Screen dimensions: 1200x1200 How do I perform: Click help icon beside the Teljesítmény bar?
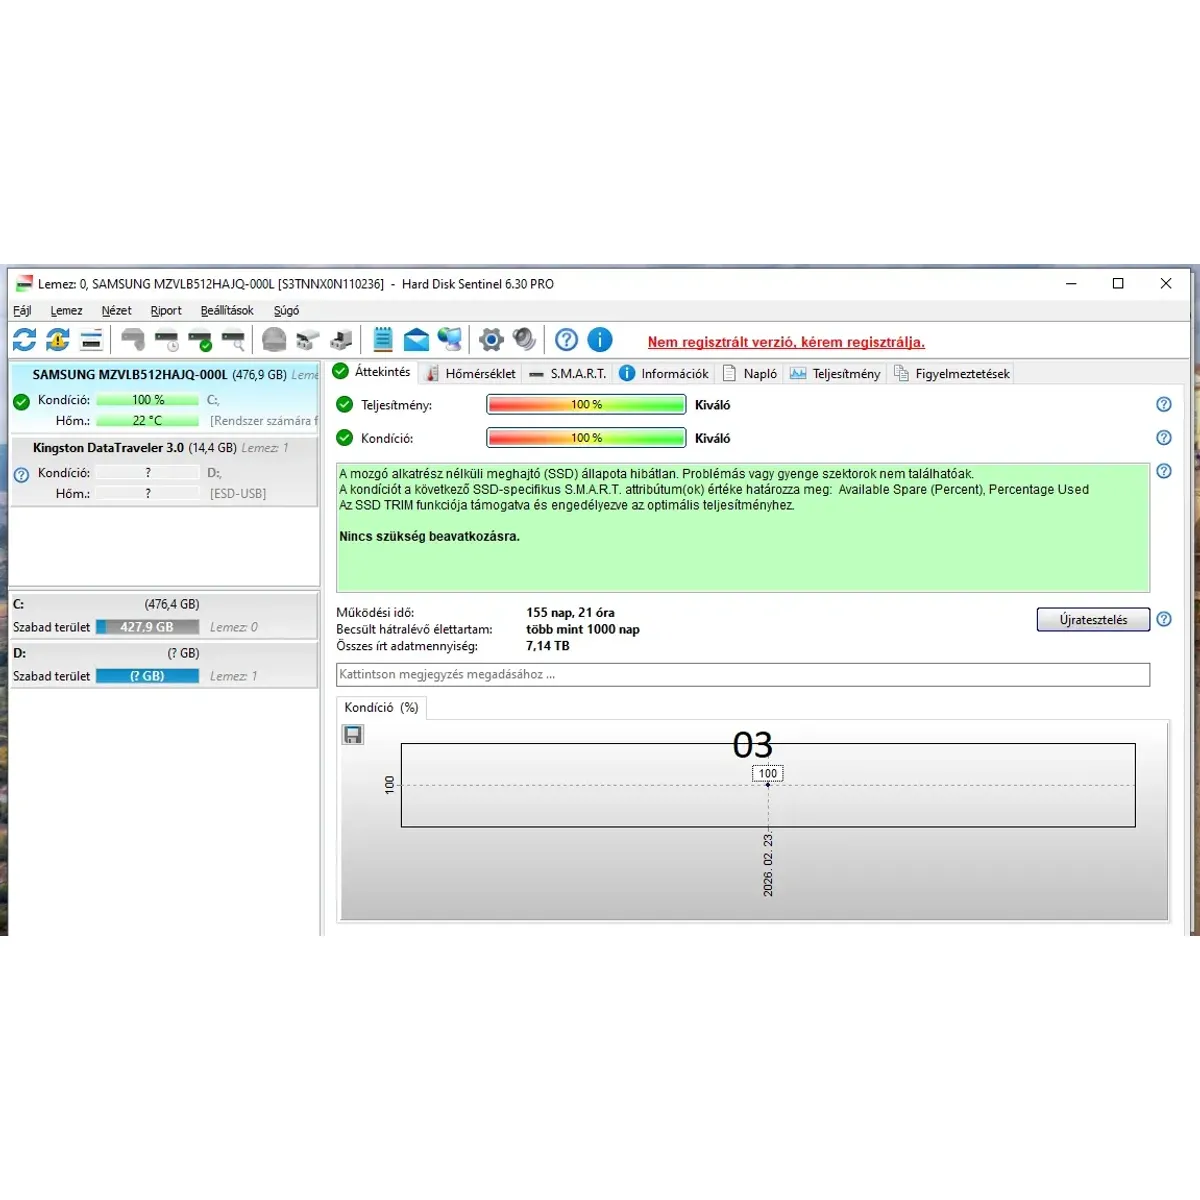click(1163, 405)
